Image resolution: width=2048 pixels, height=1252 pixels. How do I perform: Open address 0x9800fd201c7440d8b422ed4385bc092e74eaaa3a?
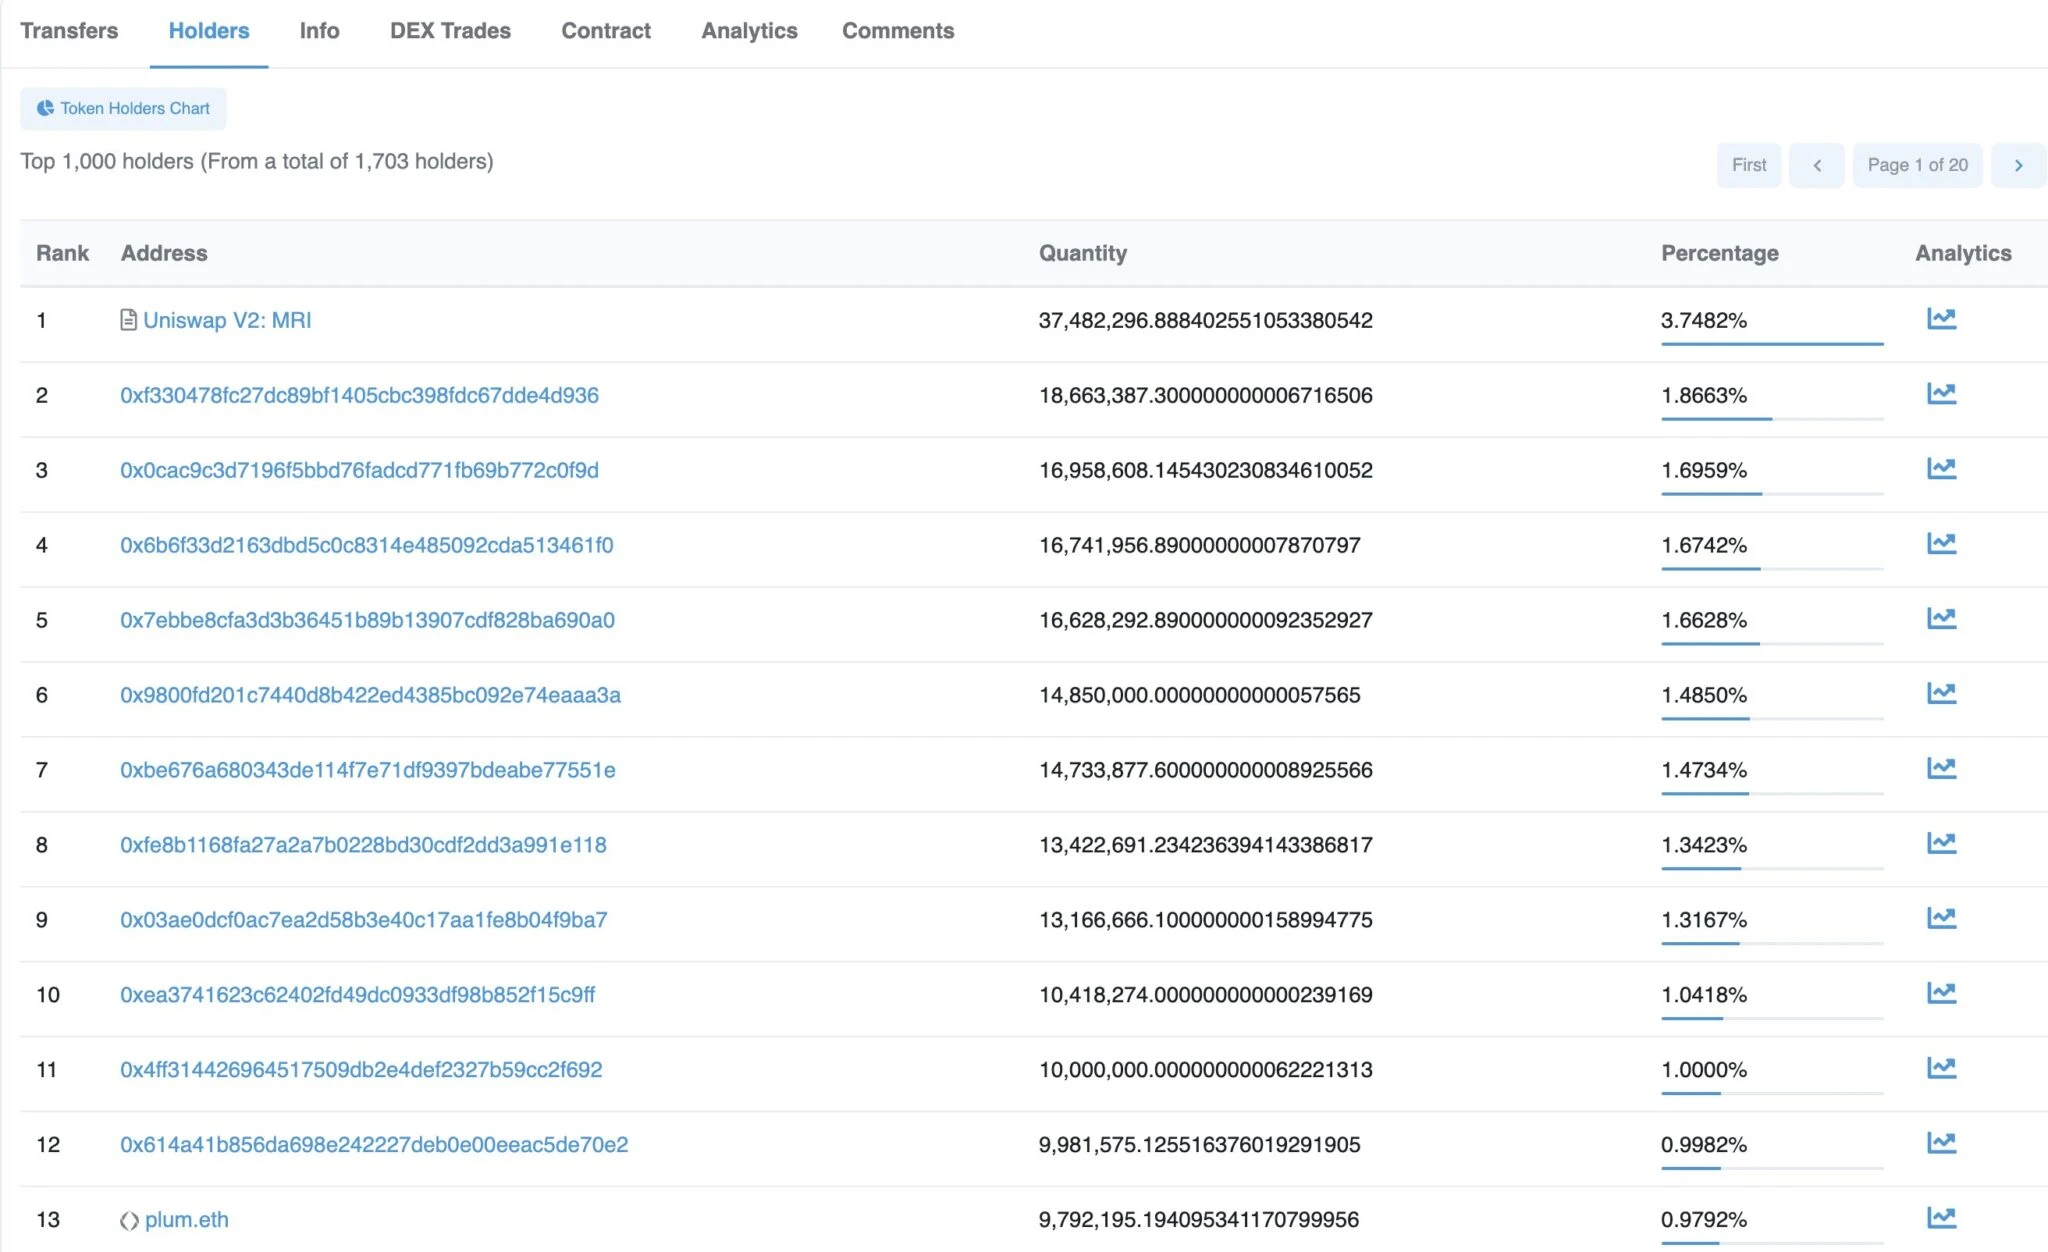pos(370,695)
